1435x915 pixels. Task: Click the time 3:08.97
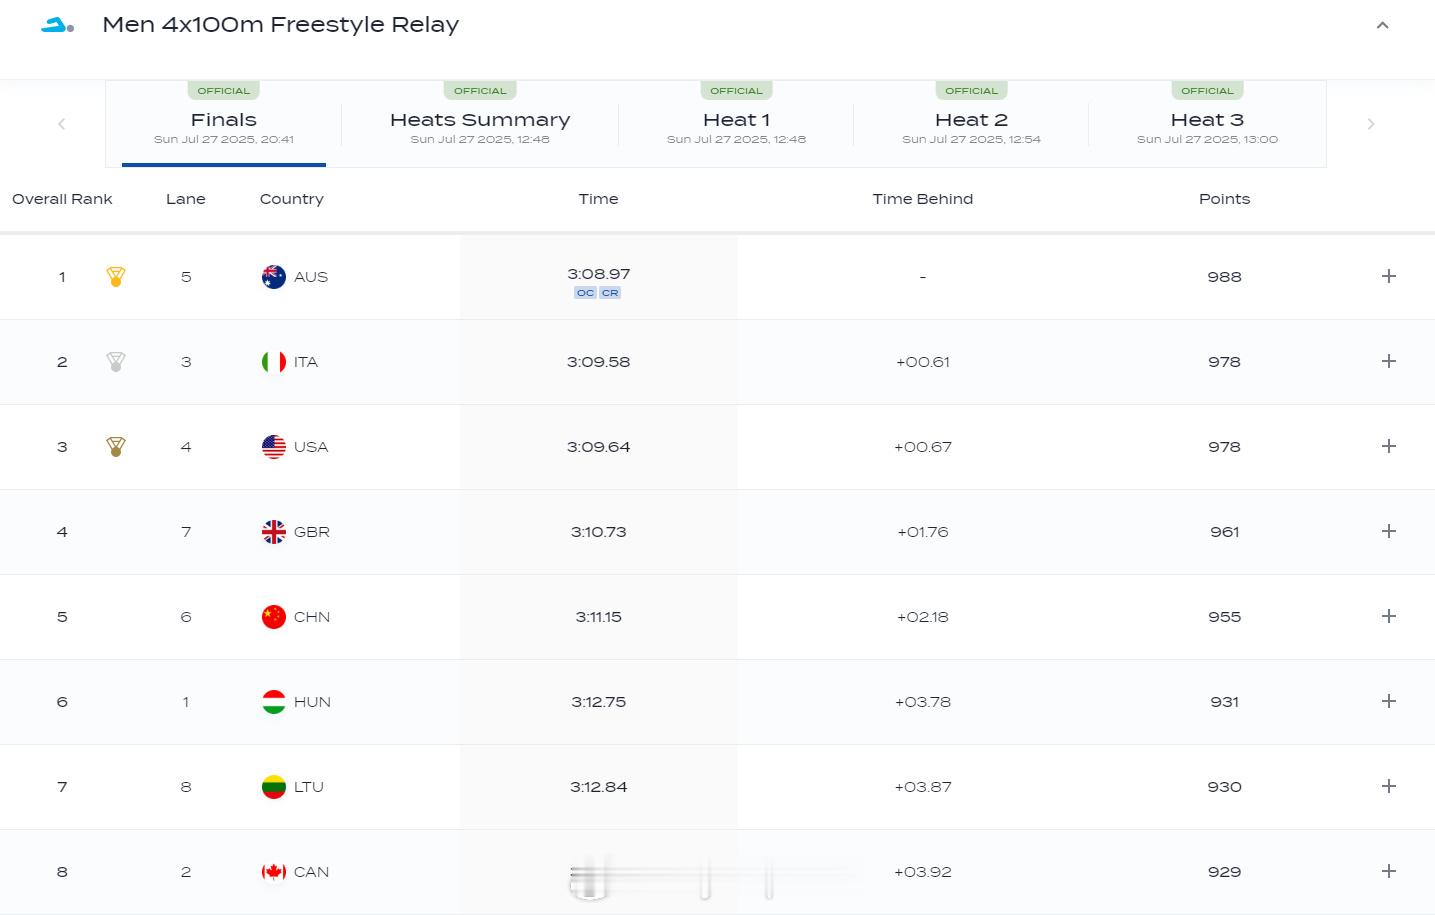pos(598,274)
